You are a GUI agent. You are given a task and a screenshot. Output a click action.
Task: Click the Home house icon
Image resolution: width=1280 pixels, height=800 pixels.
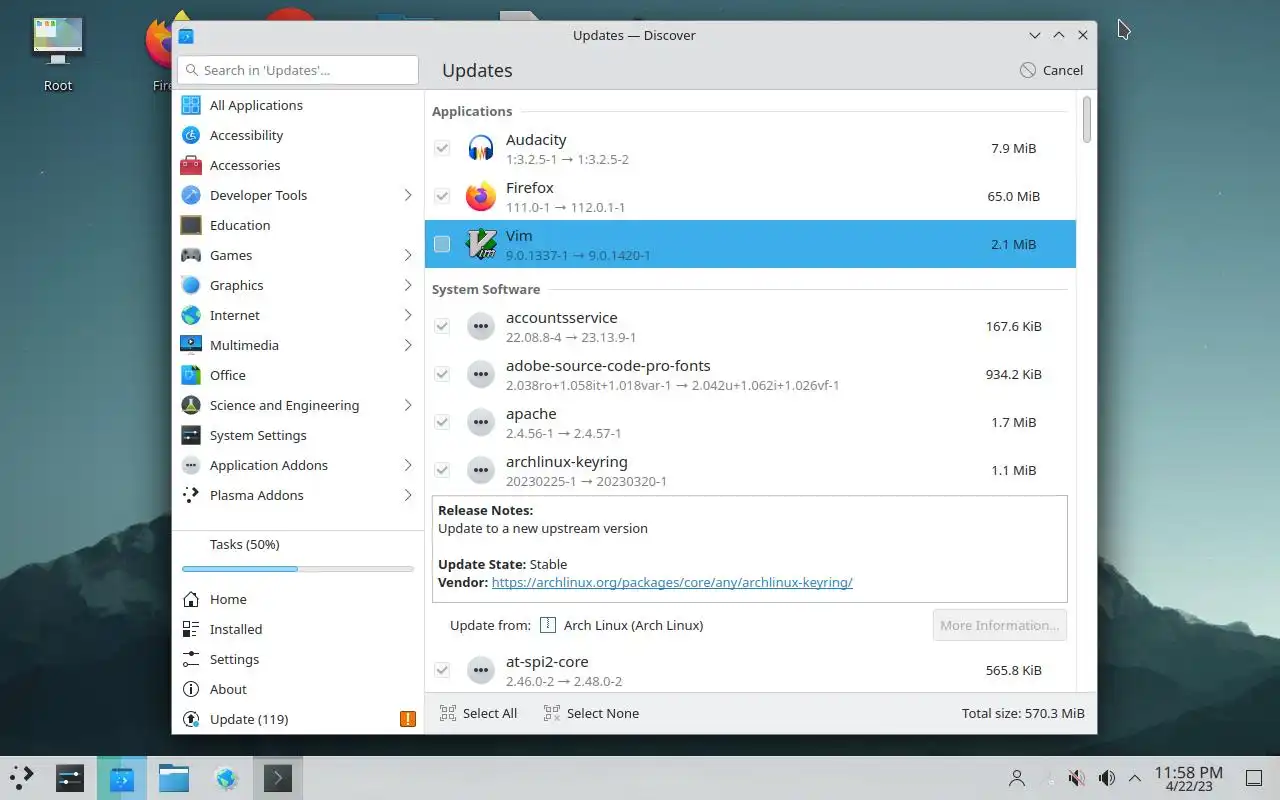(191, 599)
